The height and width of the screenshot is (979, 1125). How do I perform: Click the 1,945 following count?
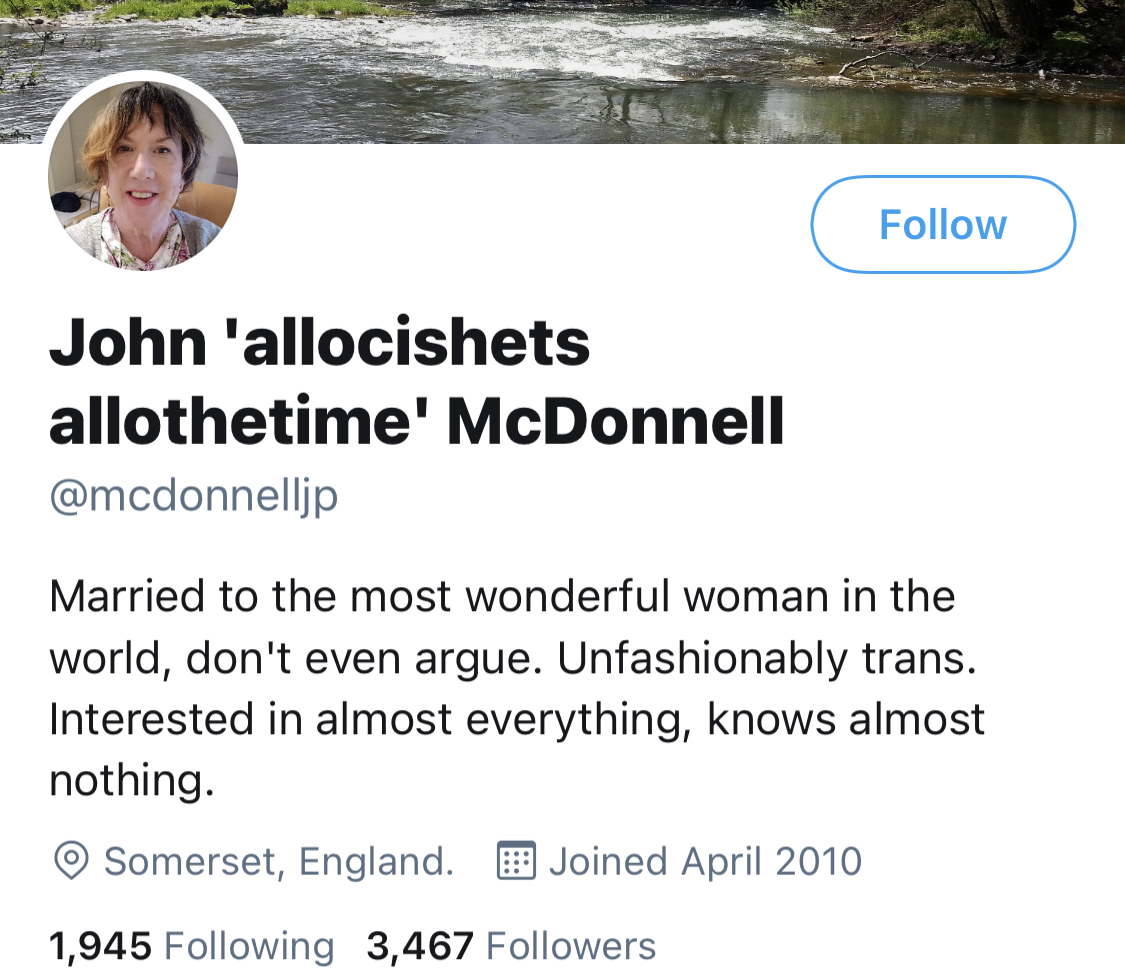click(100, 945)
